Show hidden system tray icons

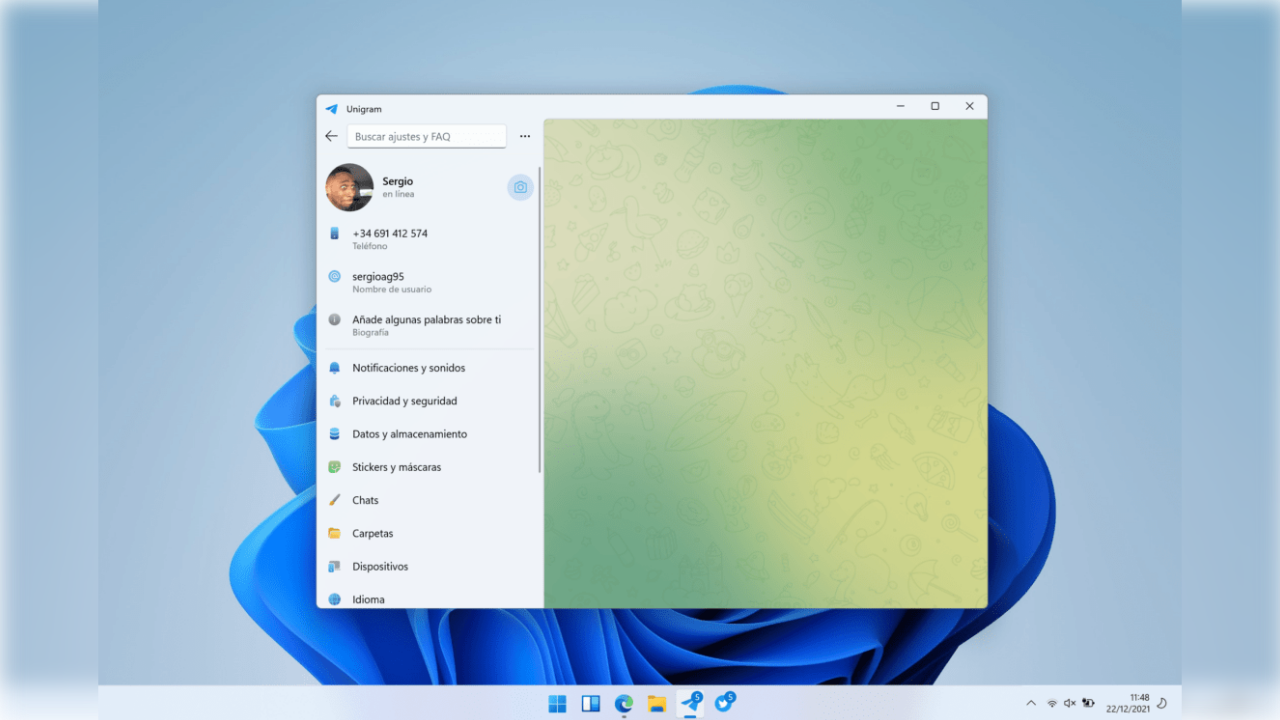click(x=1032, y=704)
